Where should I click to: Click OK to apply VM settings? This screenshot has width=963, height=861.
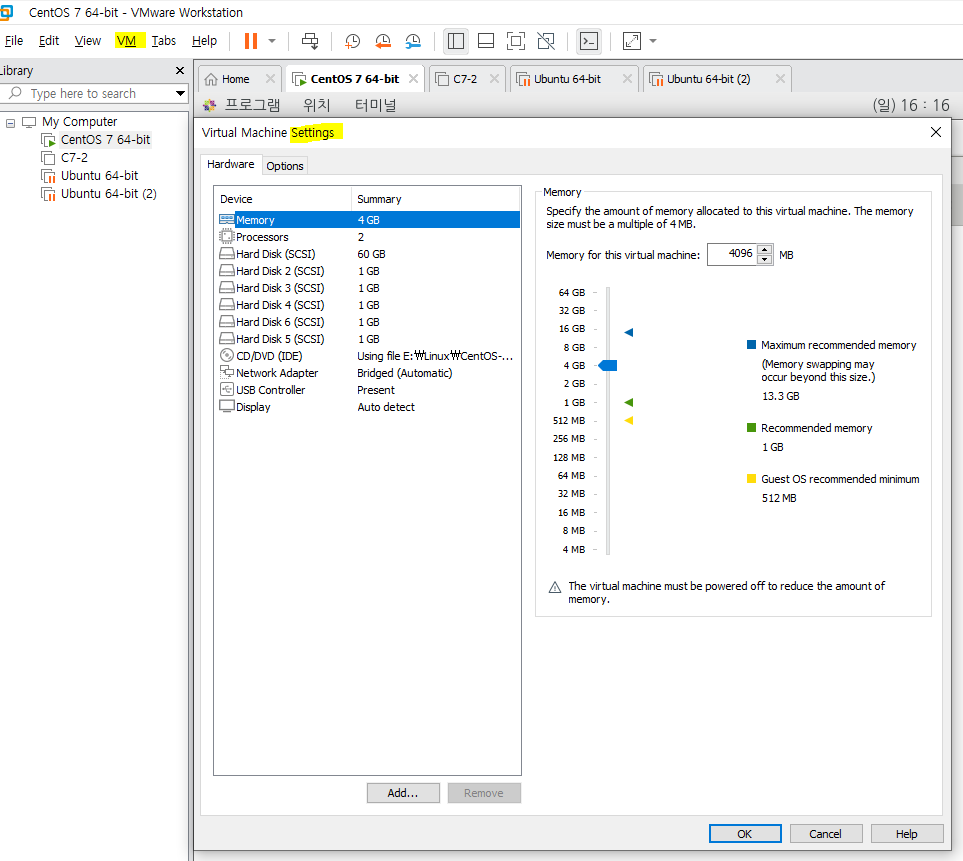pyautogui.click(x=745, y=834)
